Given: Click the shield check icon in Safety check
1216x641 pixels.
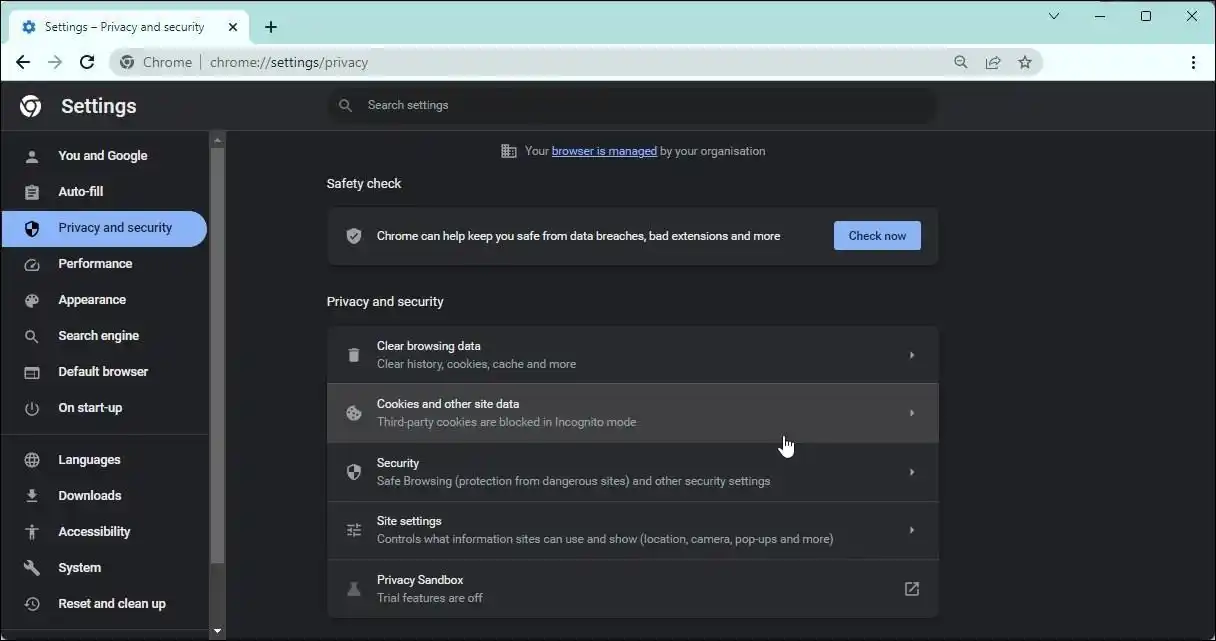Looking at the screenshot, I should click(354, 236).
